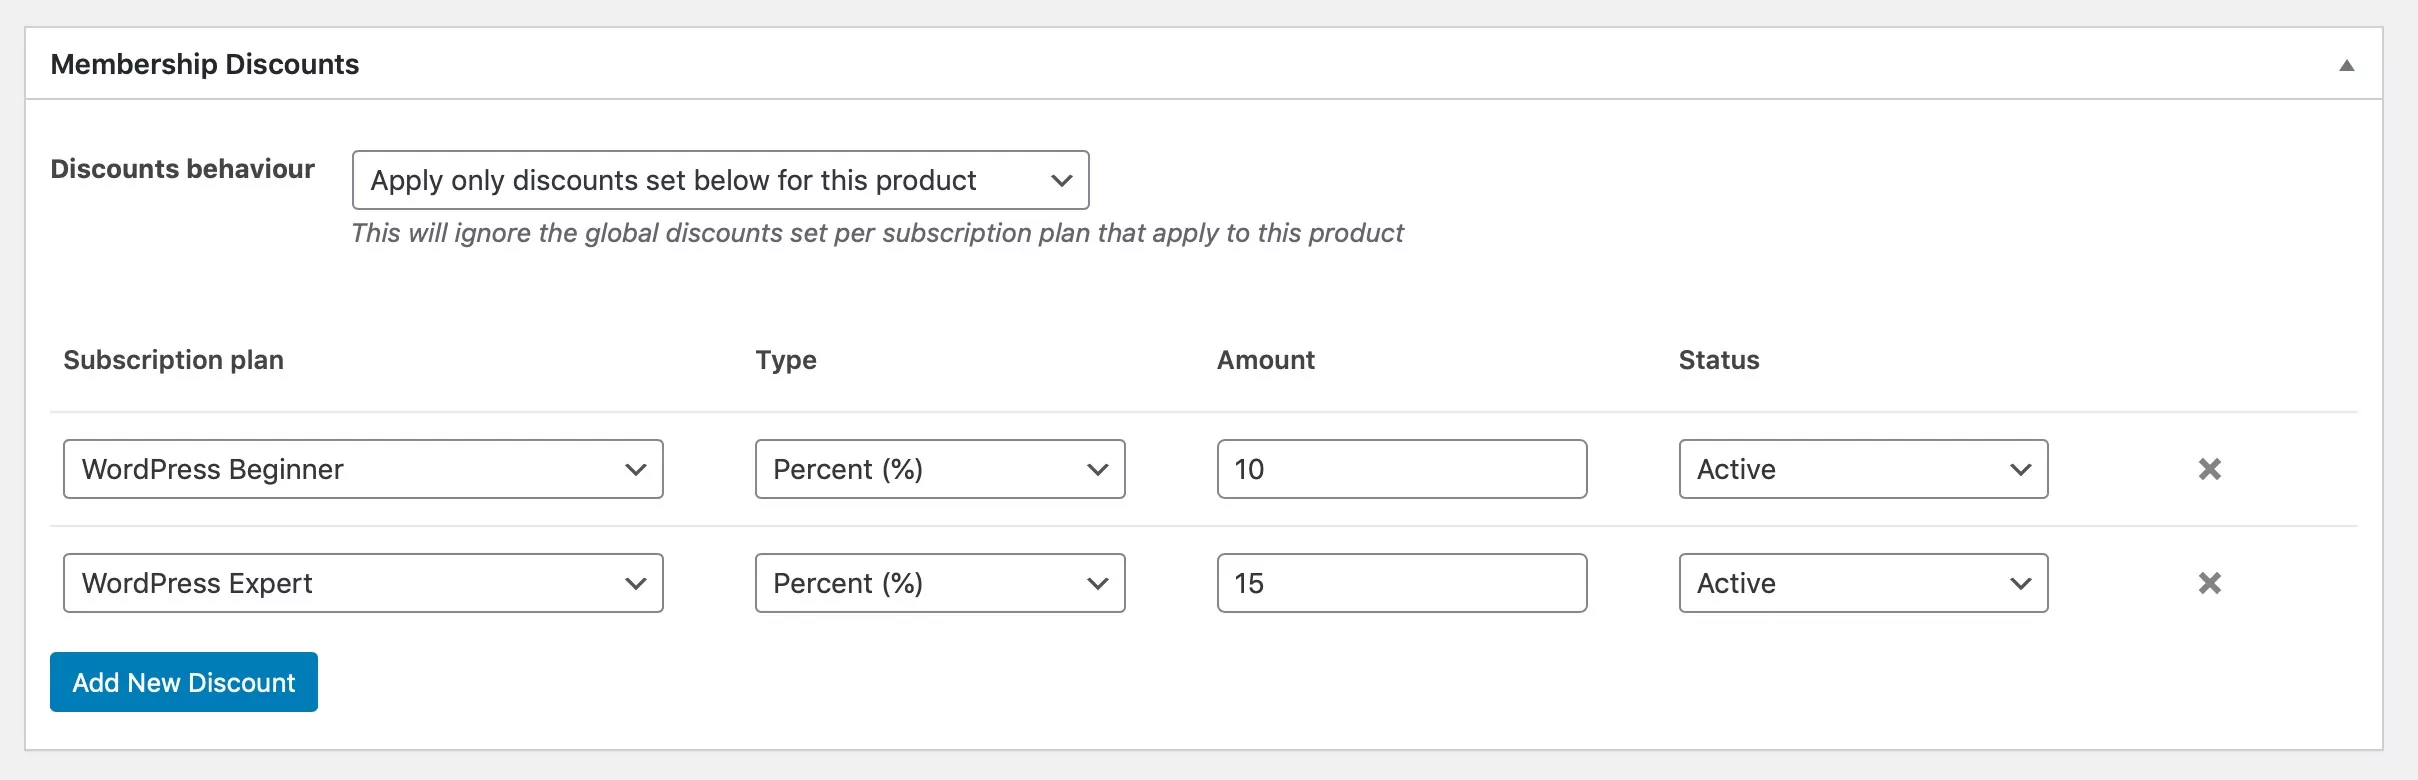Click the Discounts behaviour label

[x=183, y=169]
